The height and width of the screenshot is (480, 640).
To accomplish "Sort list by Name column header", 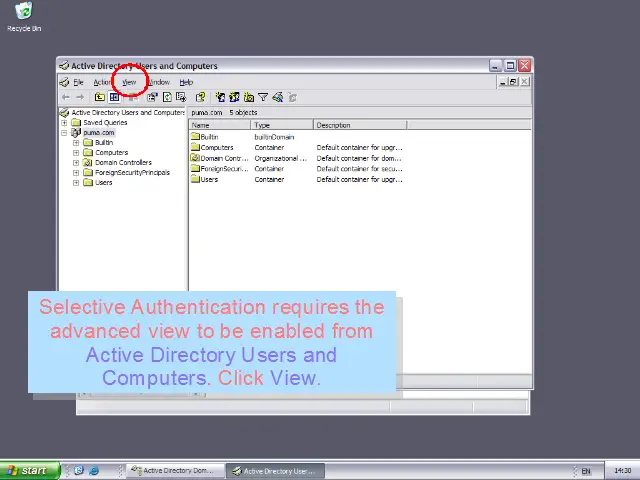I will 220,125.
